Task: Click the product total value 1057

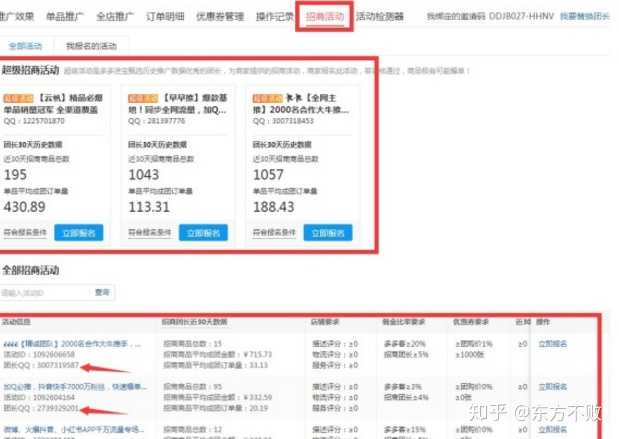Action: point(268,174)
